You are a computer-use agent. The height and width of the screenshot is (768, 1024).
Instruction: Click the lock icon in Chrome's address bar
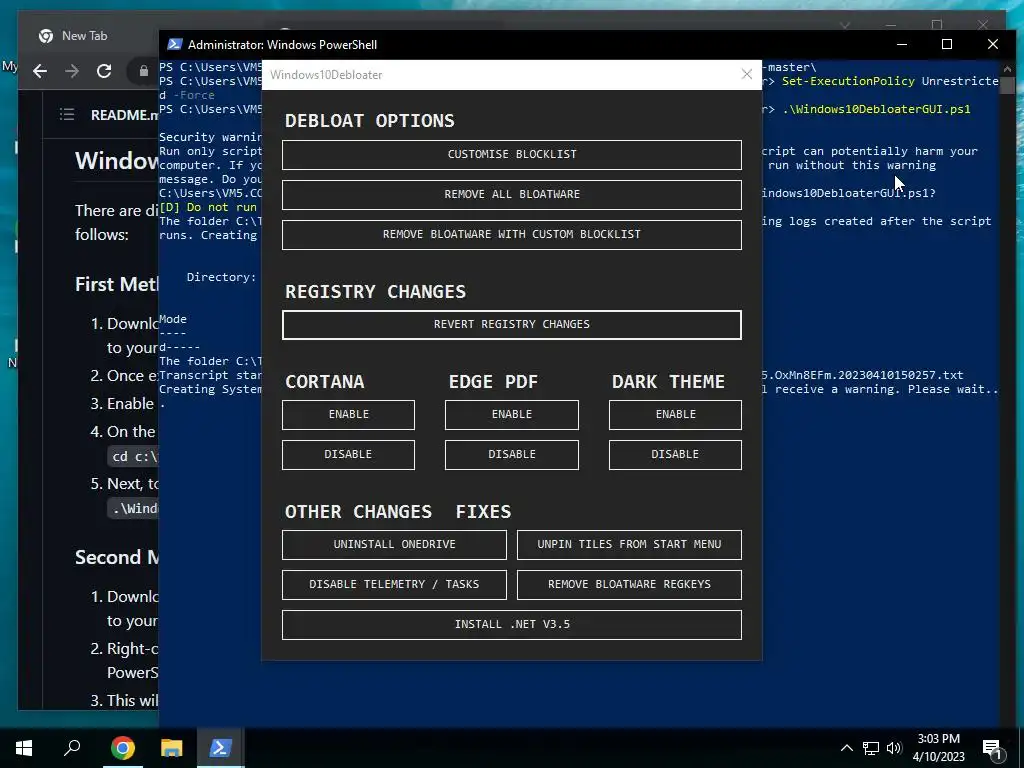(143, 71)
